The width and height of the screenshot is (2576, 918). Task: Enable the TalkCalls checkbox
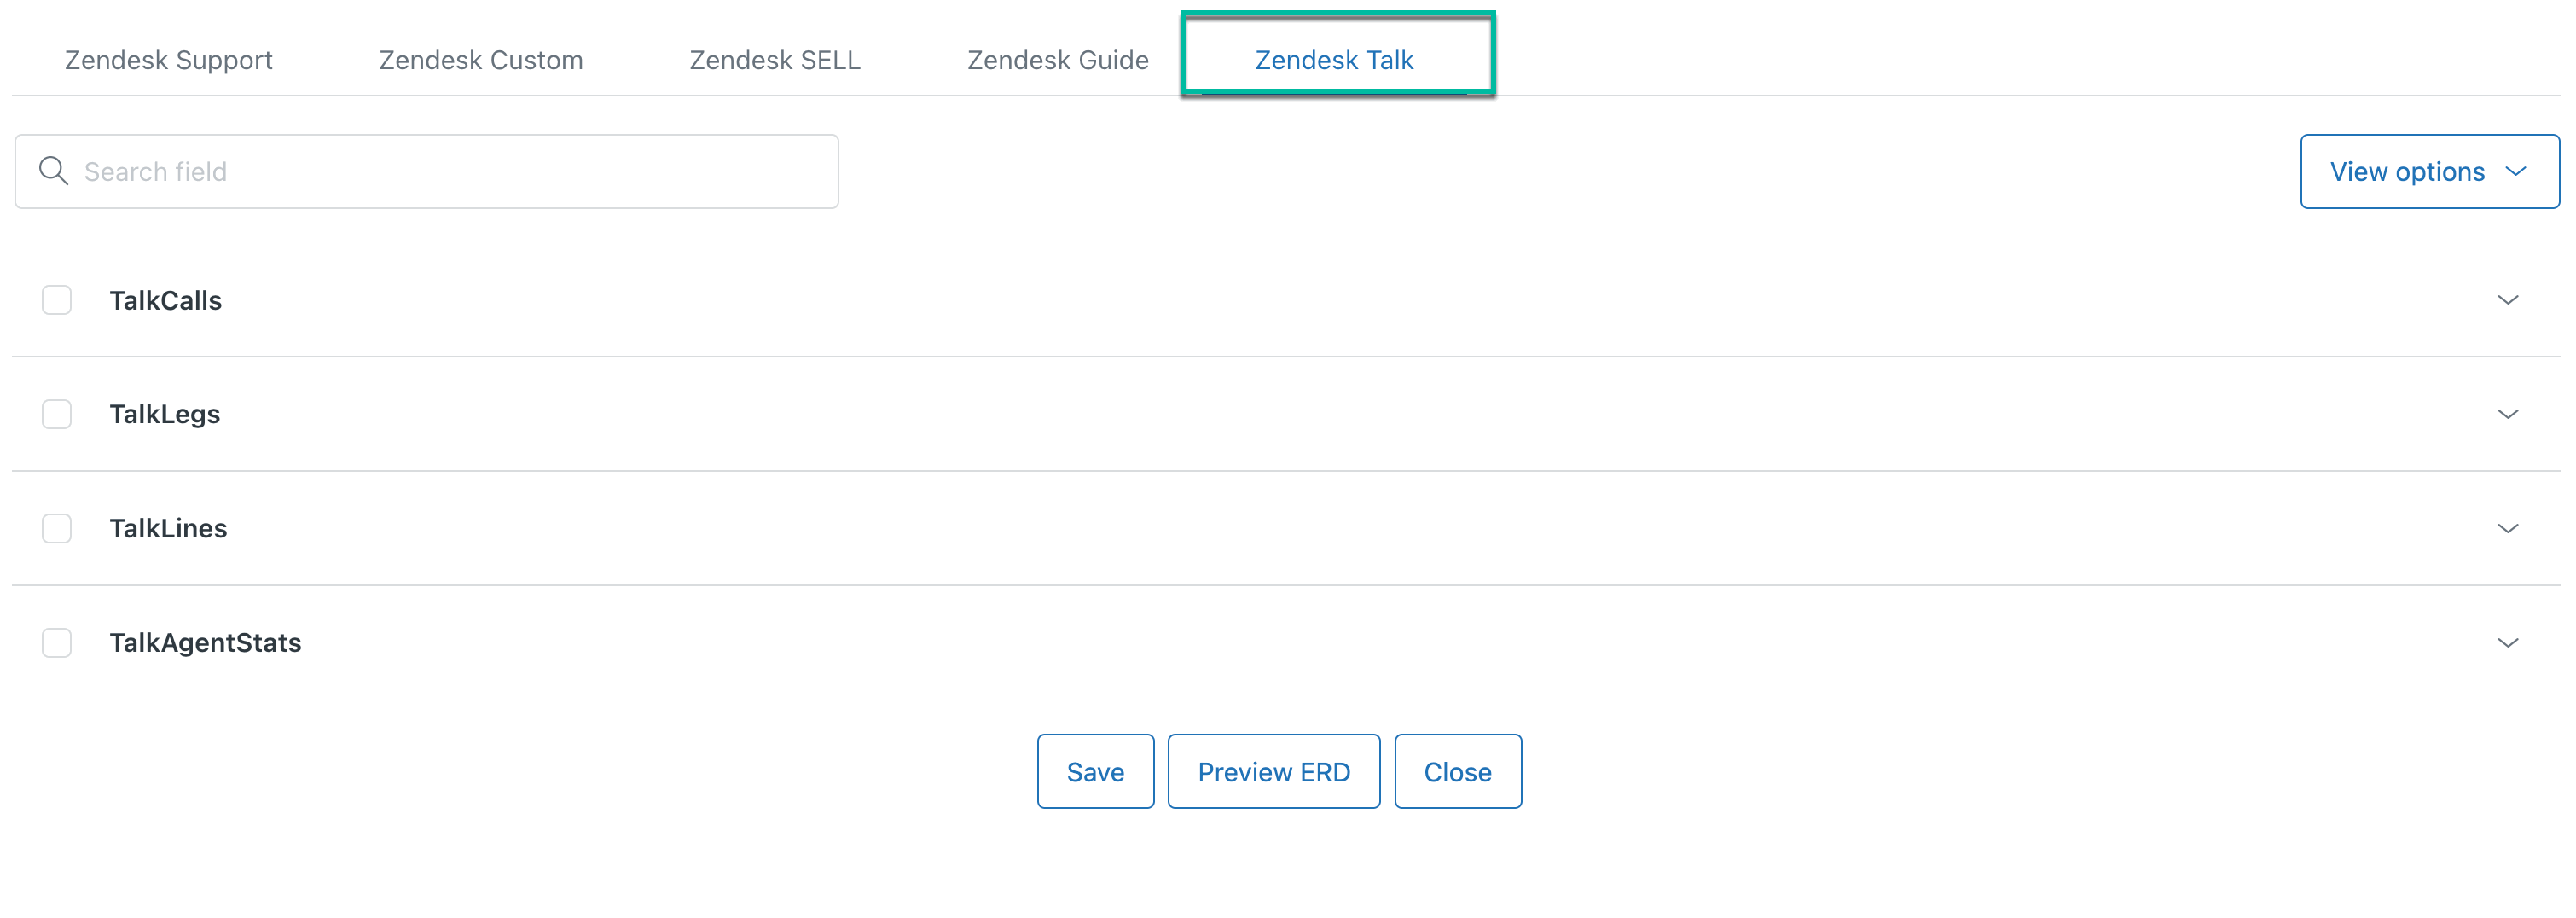[x=57, y=300]
